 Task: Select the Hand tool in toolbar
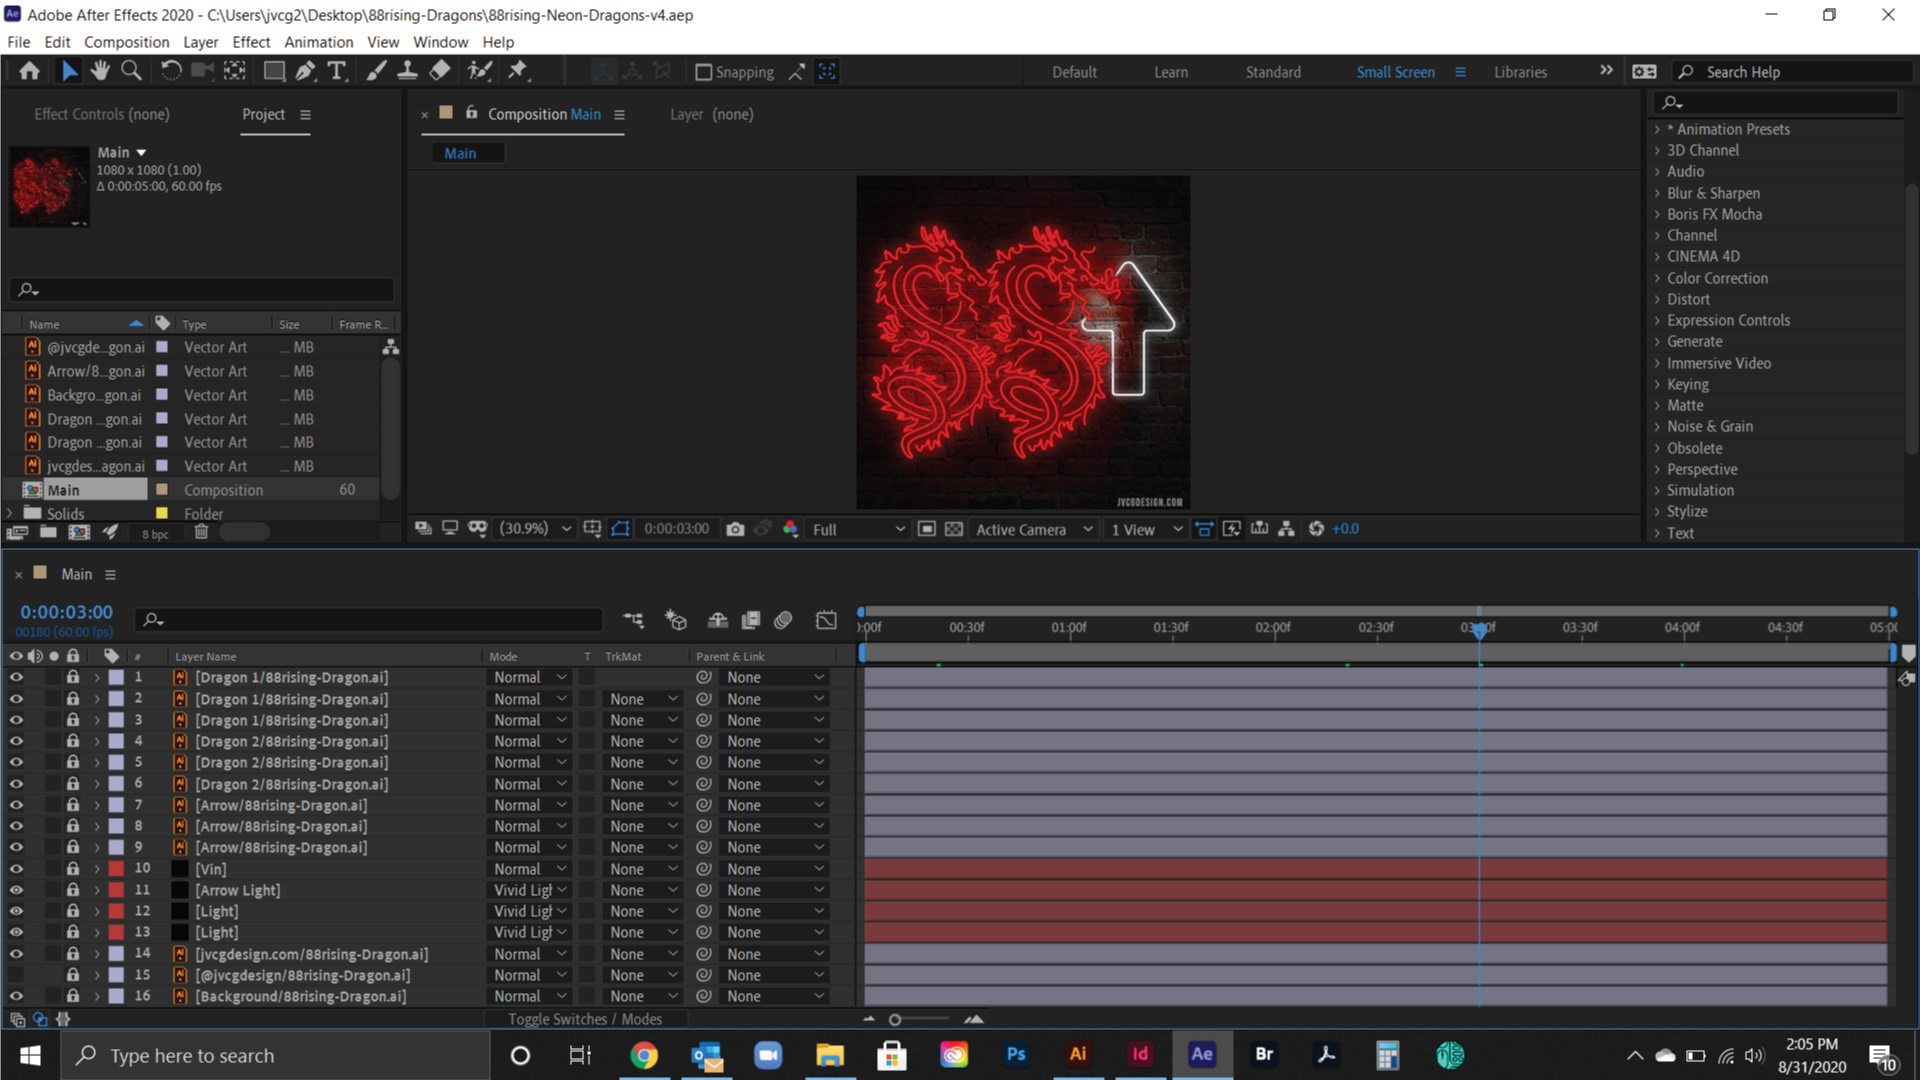[x=100, y=71]
